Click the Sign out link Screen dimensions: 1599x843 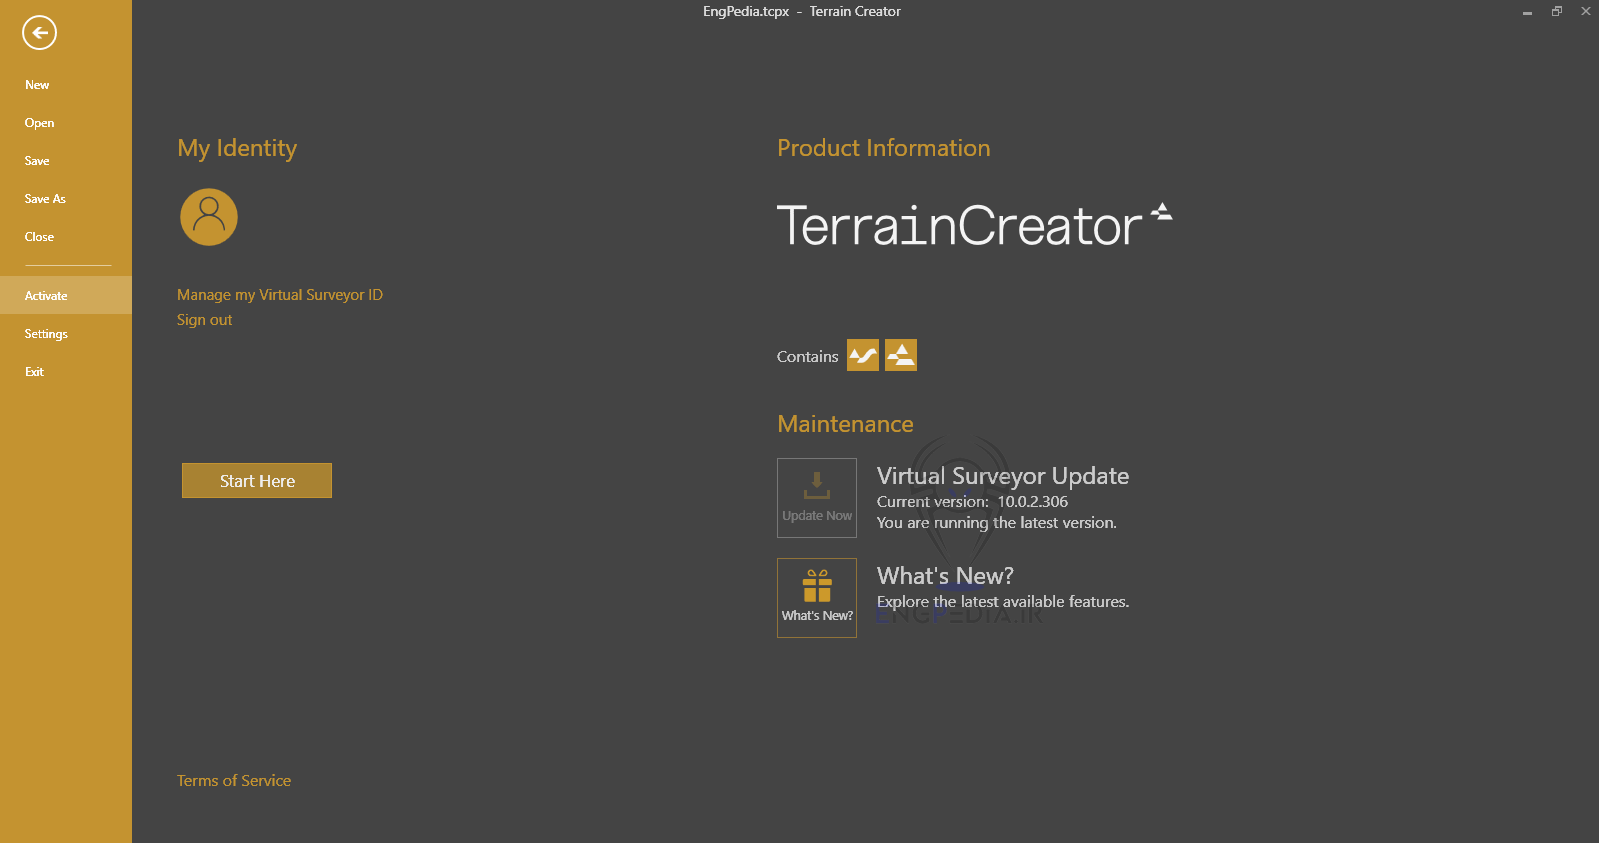[x=204, y=320]
